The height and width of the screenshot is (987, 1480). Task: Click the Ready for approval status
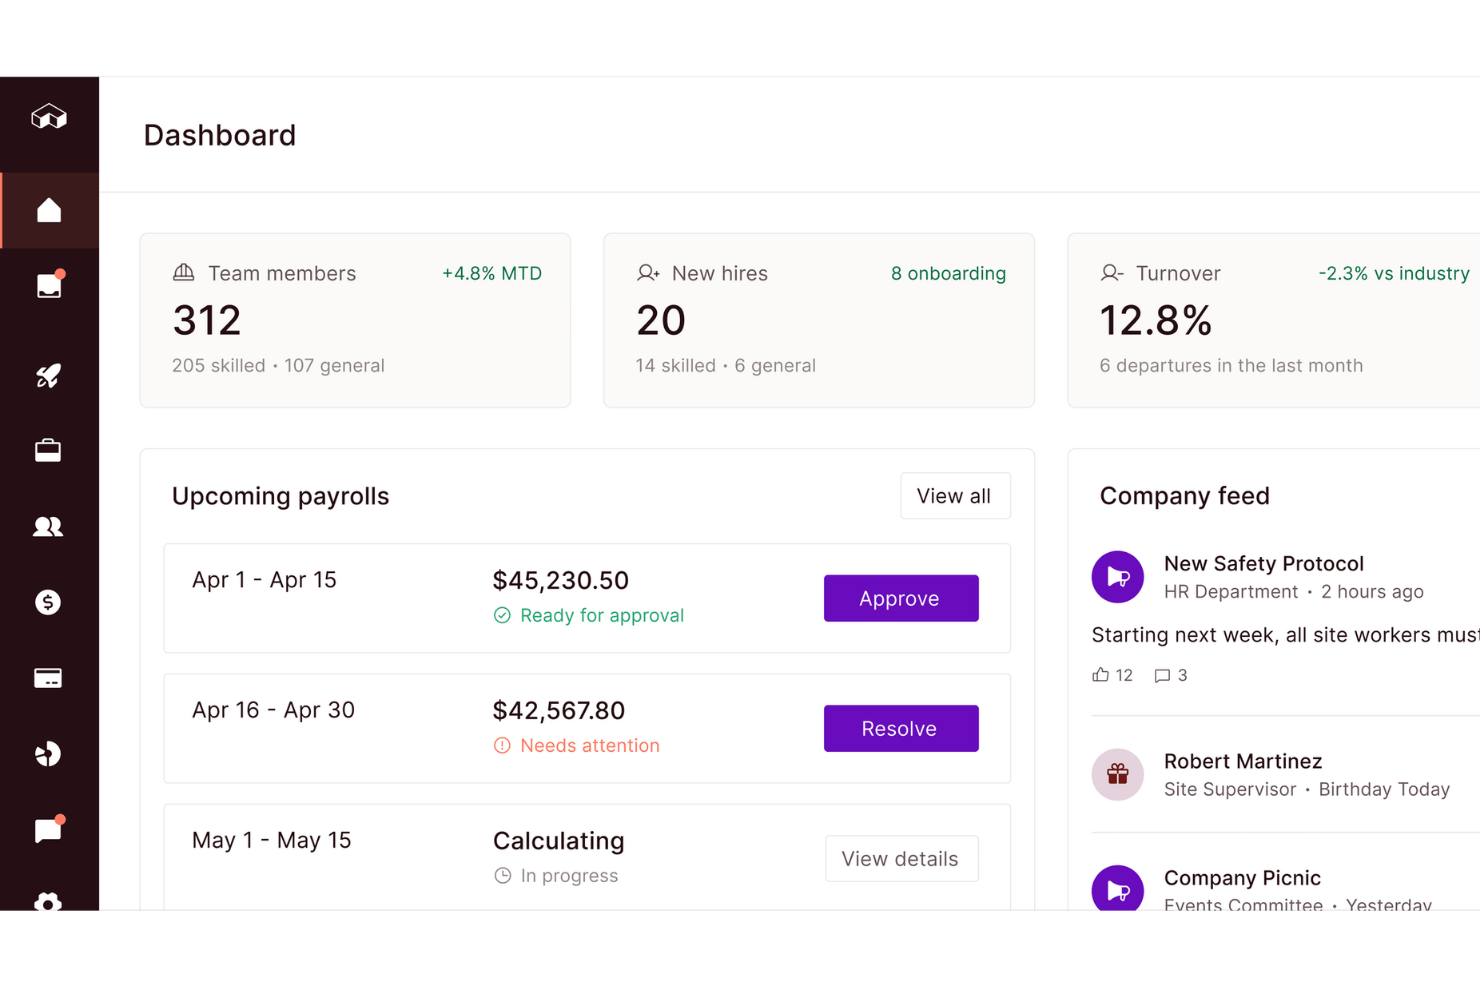pyautogui.click(x=589, y=616)
